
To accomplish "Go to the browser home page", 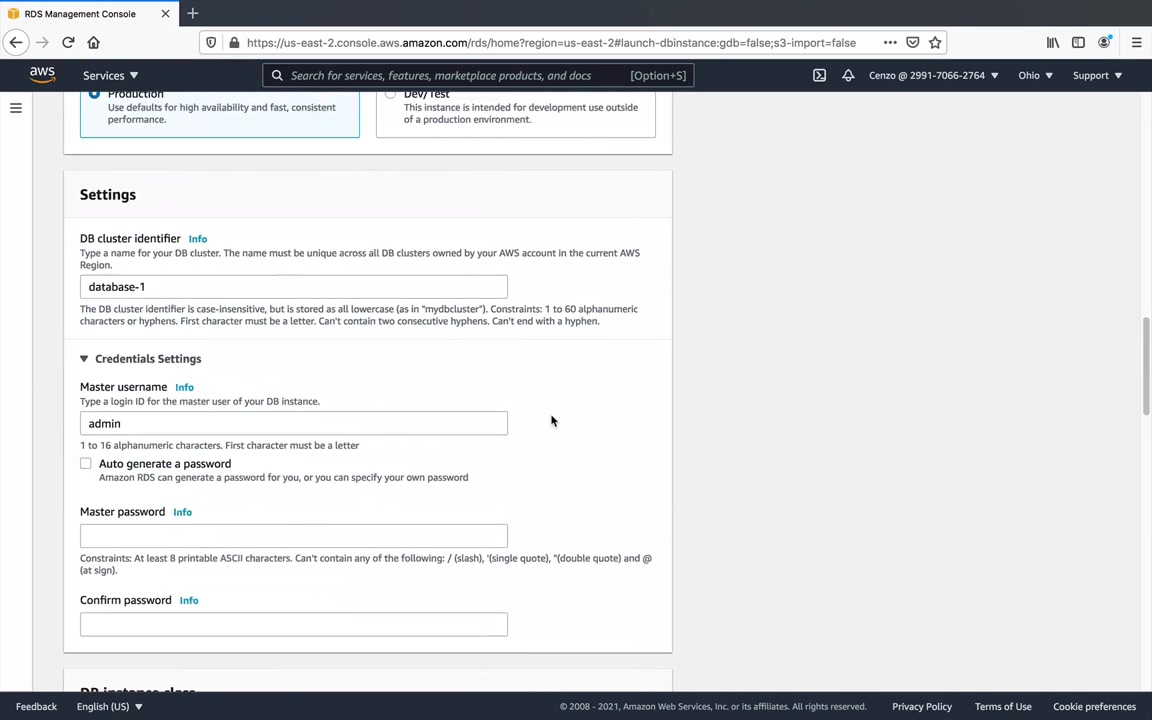I will 93,43.
